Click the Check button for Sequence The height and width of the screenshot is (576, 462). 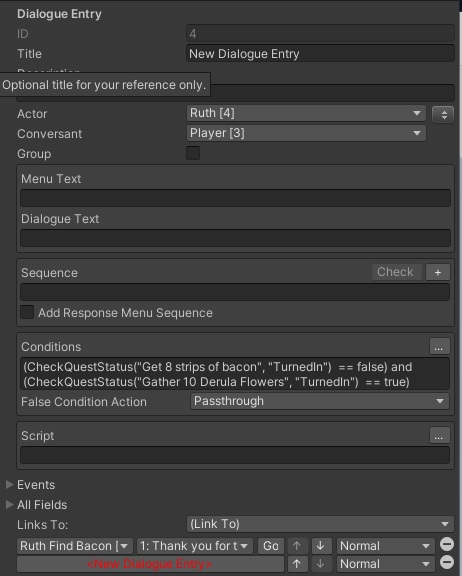click(396, 272)
